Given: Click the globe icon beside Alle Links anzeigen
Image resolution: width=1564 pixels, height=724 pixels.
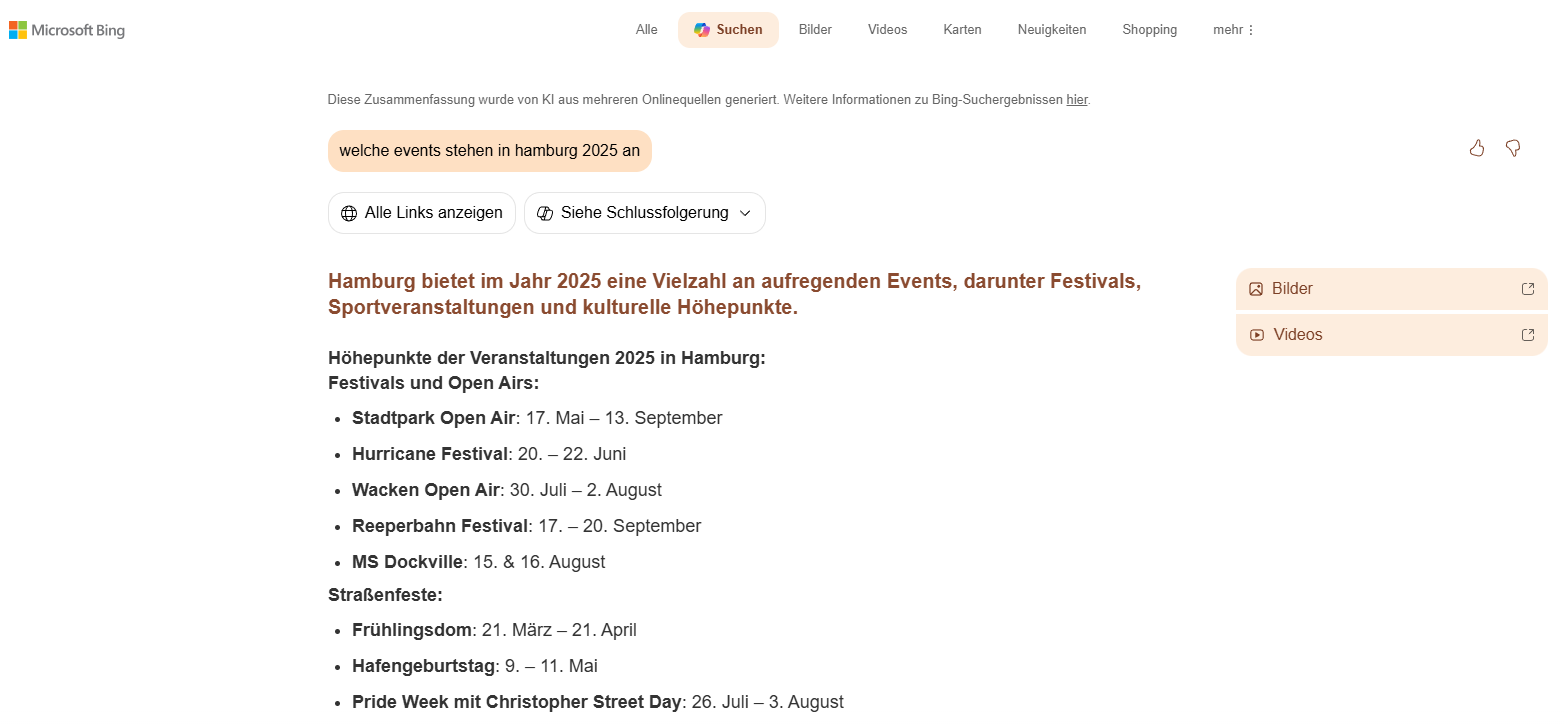Looking at the screenshot, I should pyautogui.click(x=349, y=213).
